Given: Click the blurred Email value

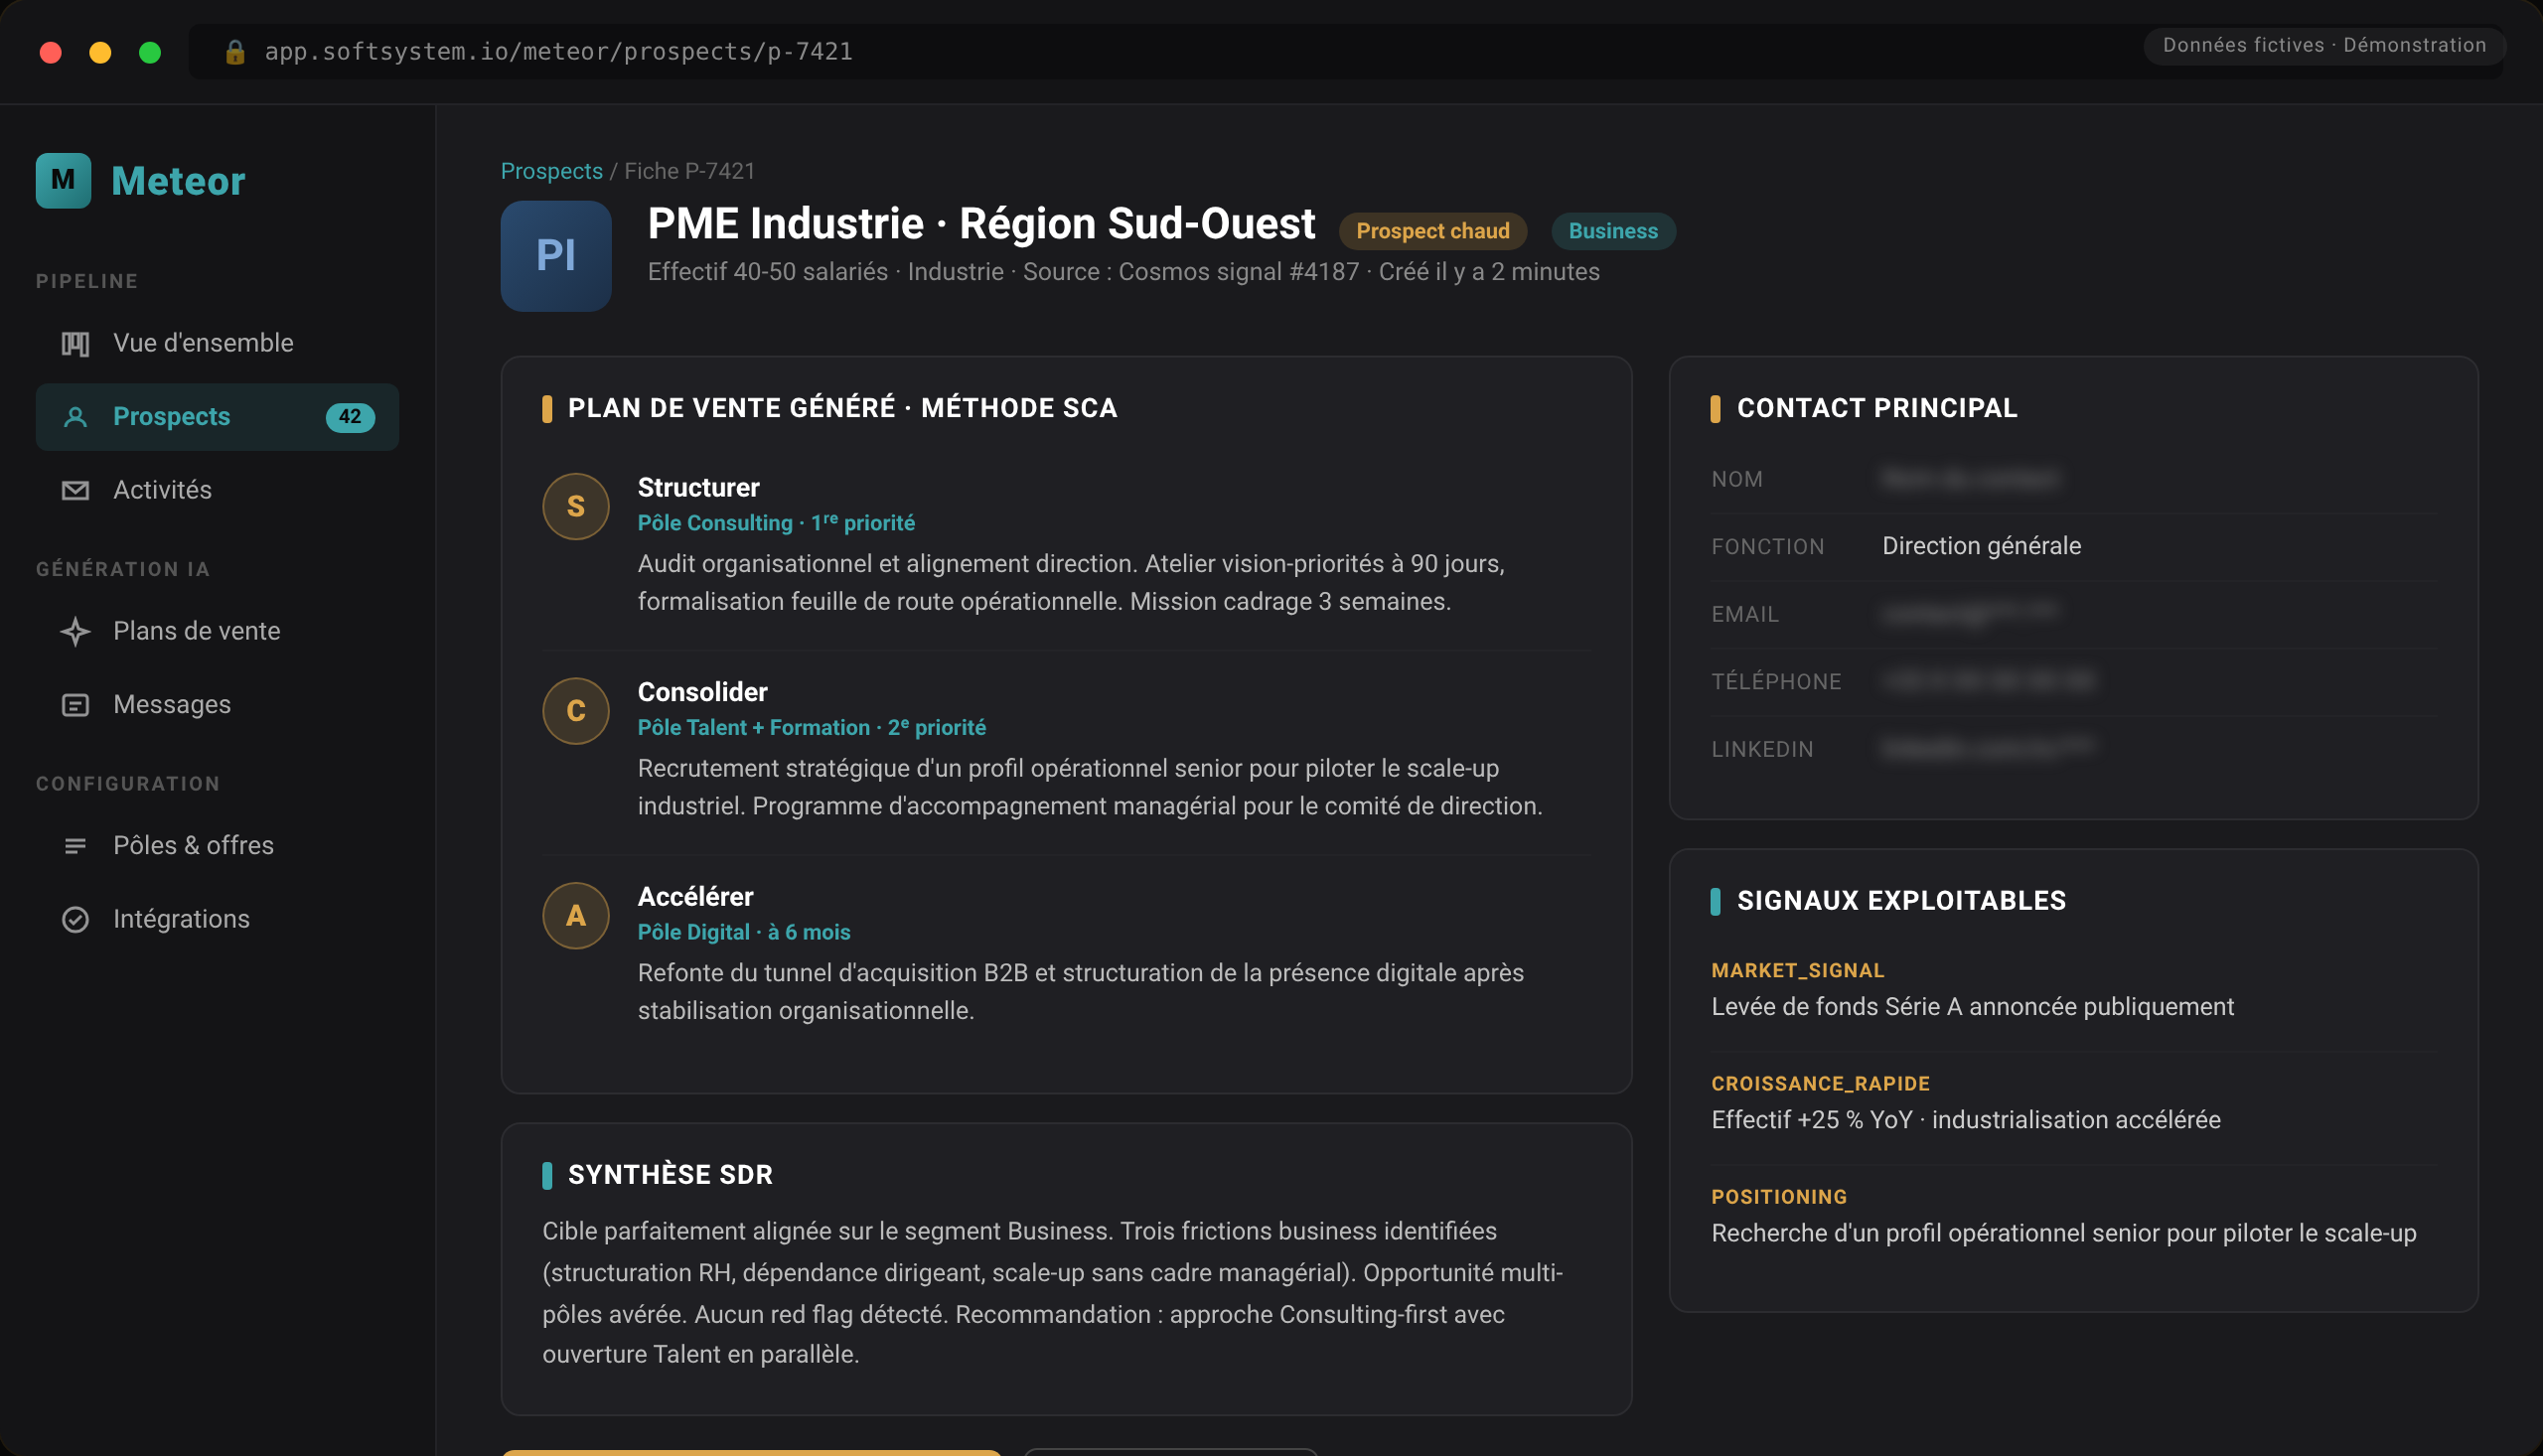Looking at the screenshot, I should (1969, 614).
